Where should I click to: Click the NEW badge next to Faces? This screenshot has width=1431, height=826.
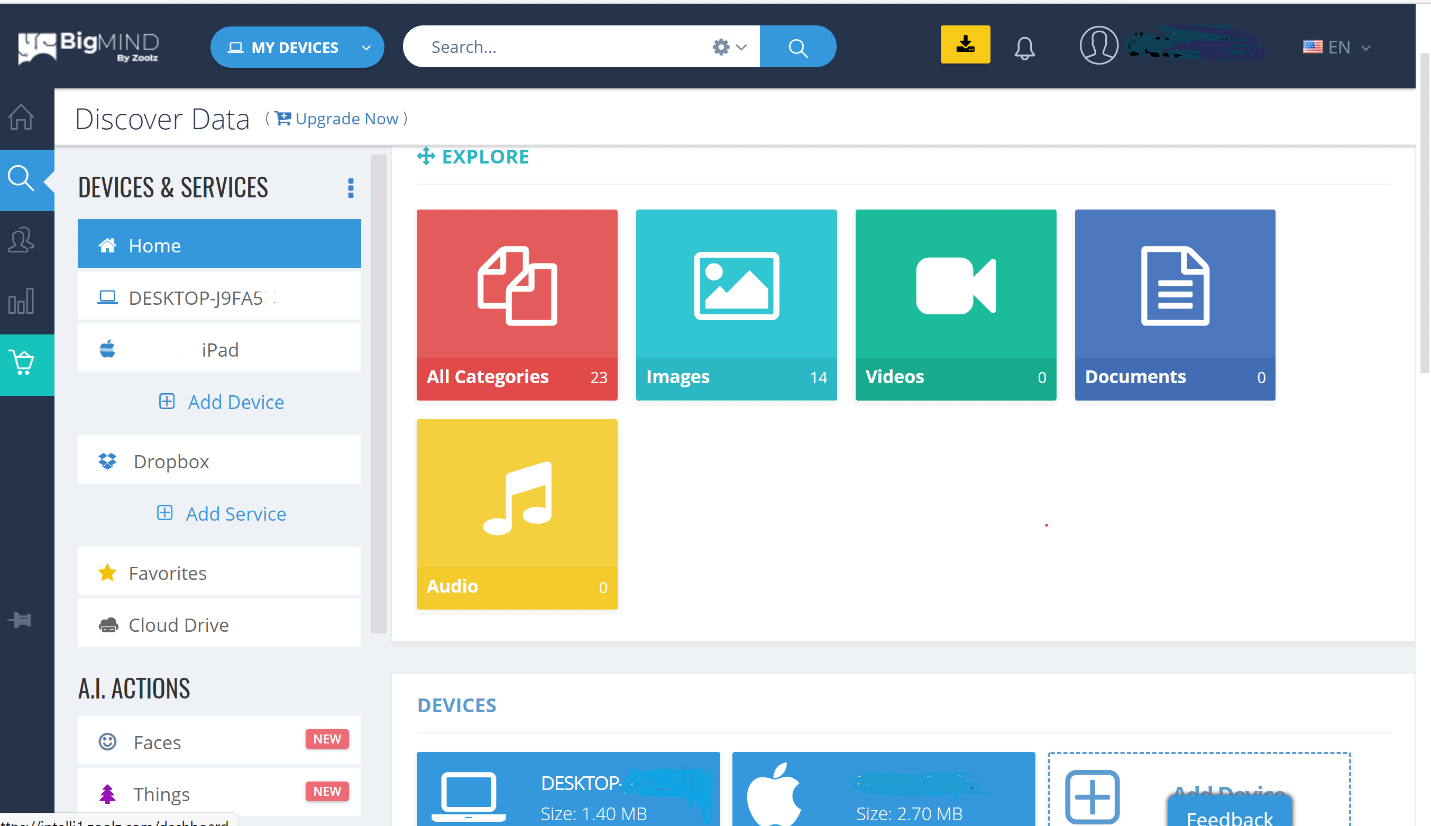327,739
